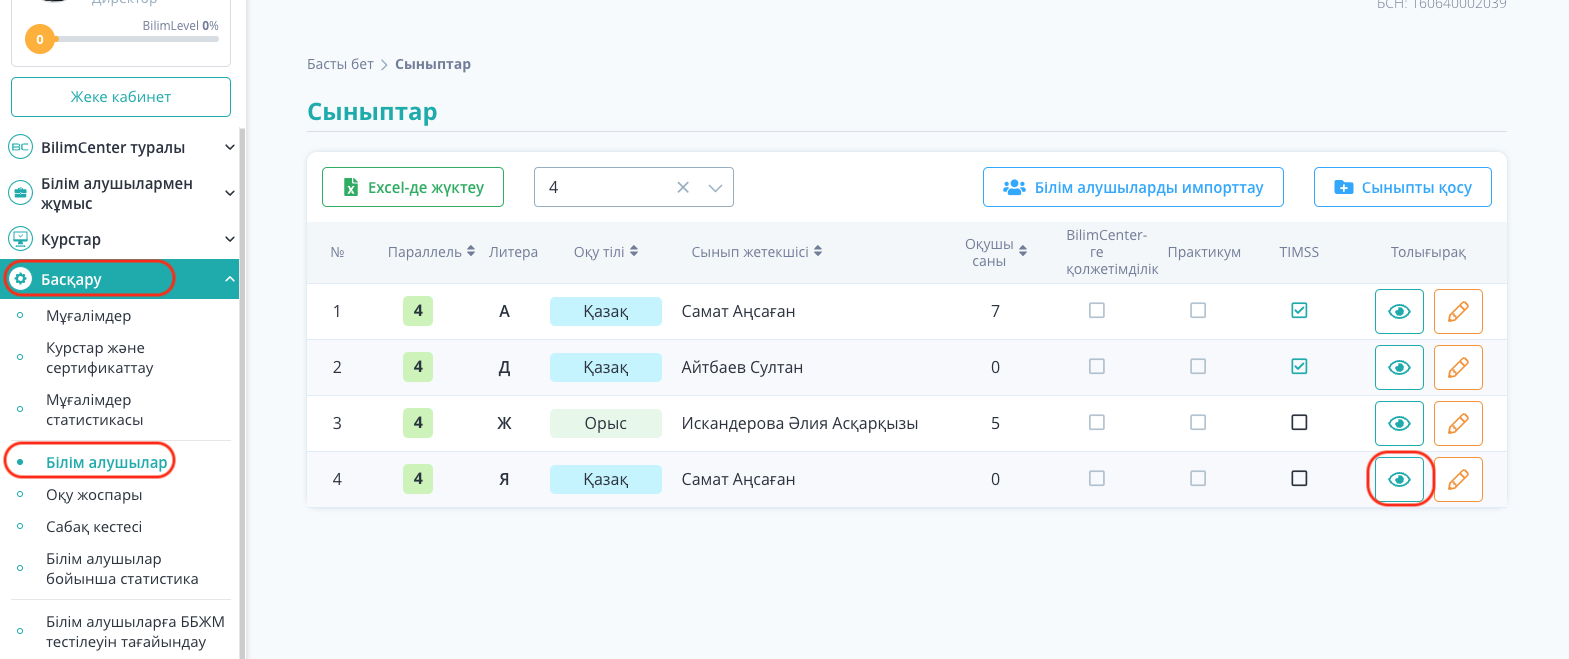1569x659 pixels.
Task: Enable TIMSS checkbox for class 4 Я
Action: (1299, 478)
